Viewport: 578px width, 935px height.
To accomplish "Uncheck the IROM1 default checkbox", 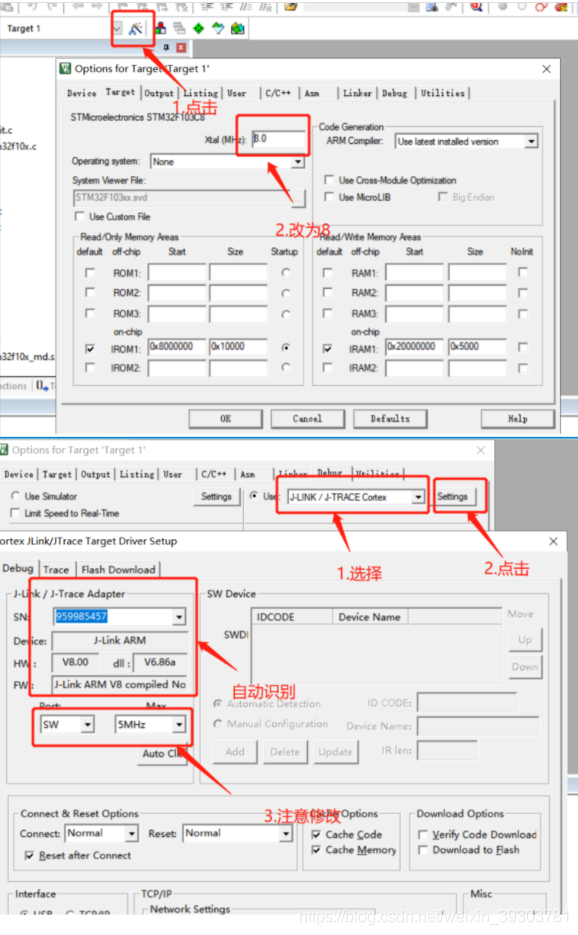I will pos(90,349).
